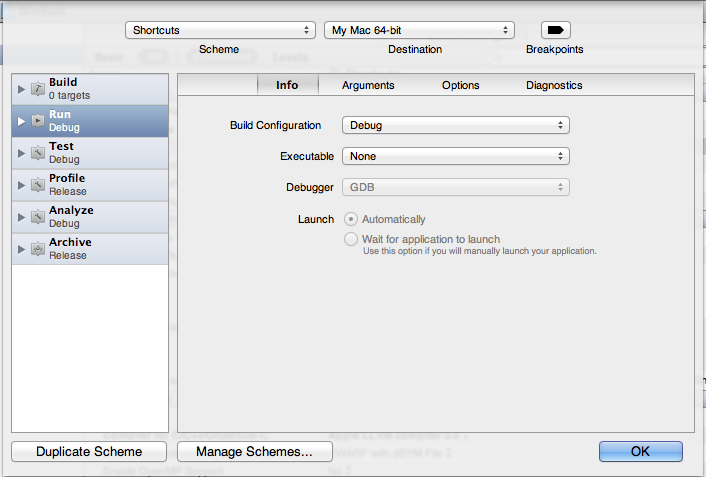Expand the Archive disclosure triangle
This screenshot has height=477, width=706.
click(21, 249)
